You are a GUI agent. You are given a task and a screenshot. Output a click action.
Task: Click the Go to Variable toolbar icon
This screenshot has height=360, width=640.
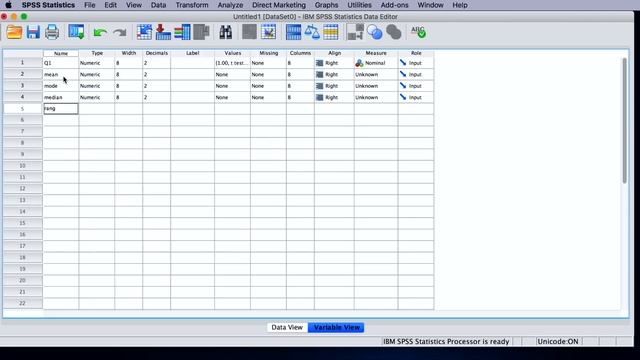pos(163,32)
